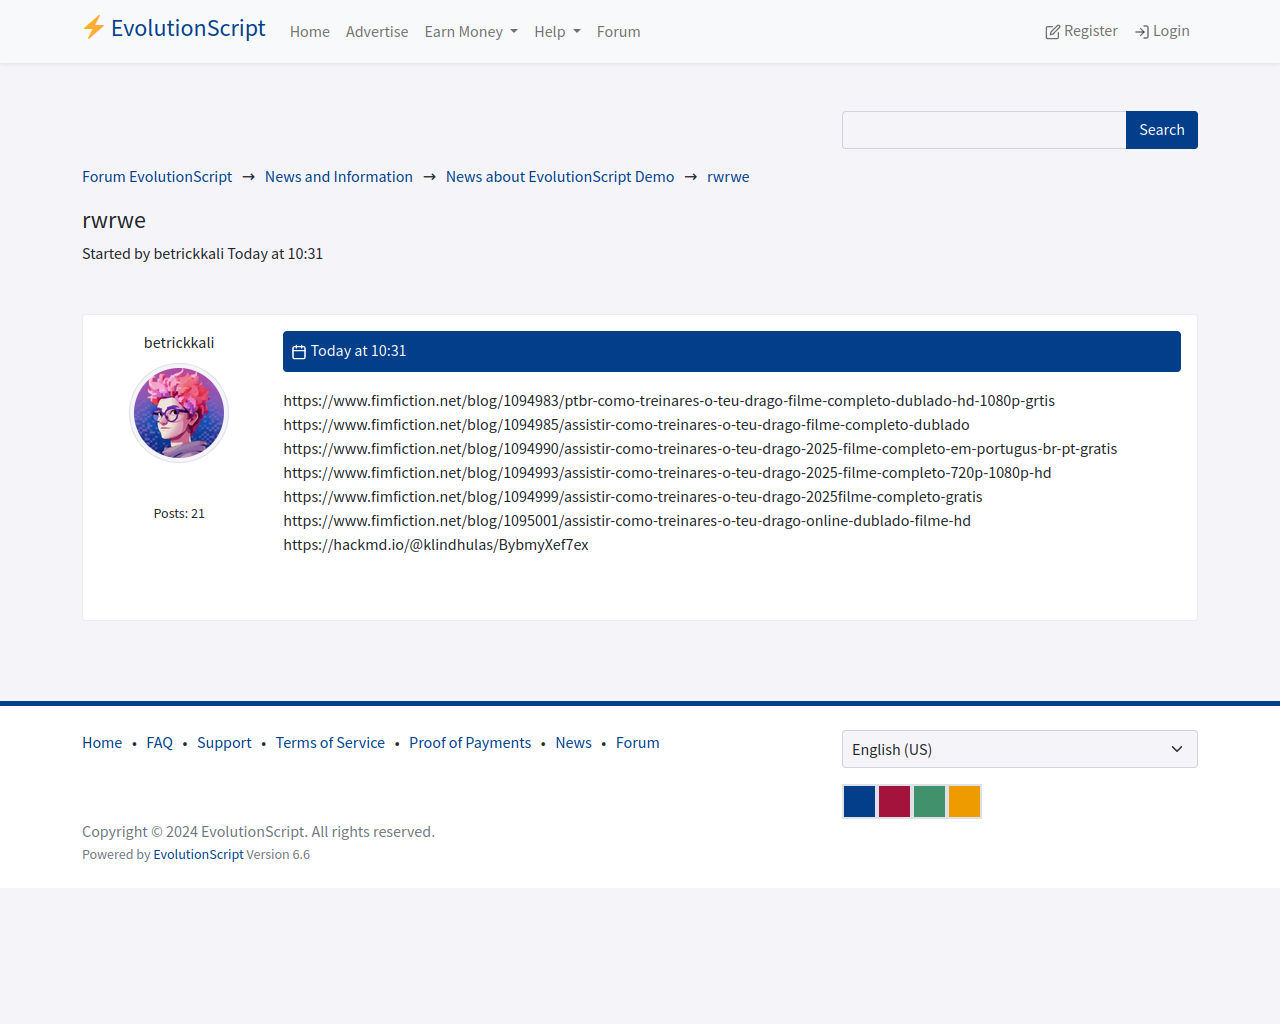Click the fimfiction blog 1094993 URL text
The image size is (1280, 1024).
pyautogui.click(x=667, y=473)
